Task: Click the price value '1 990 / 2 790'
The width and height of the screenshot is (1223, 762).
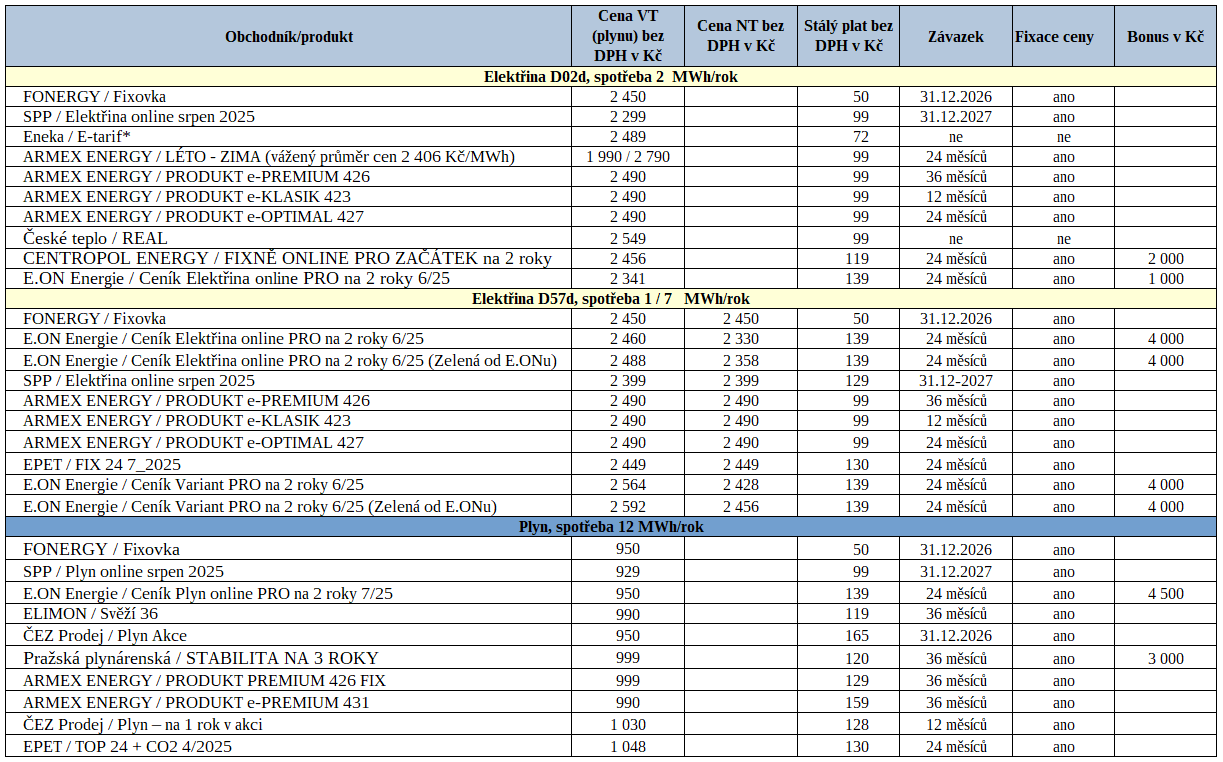Action: pyautogui.click(x=628, y=156)
